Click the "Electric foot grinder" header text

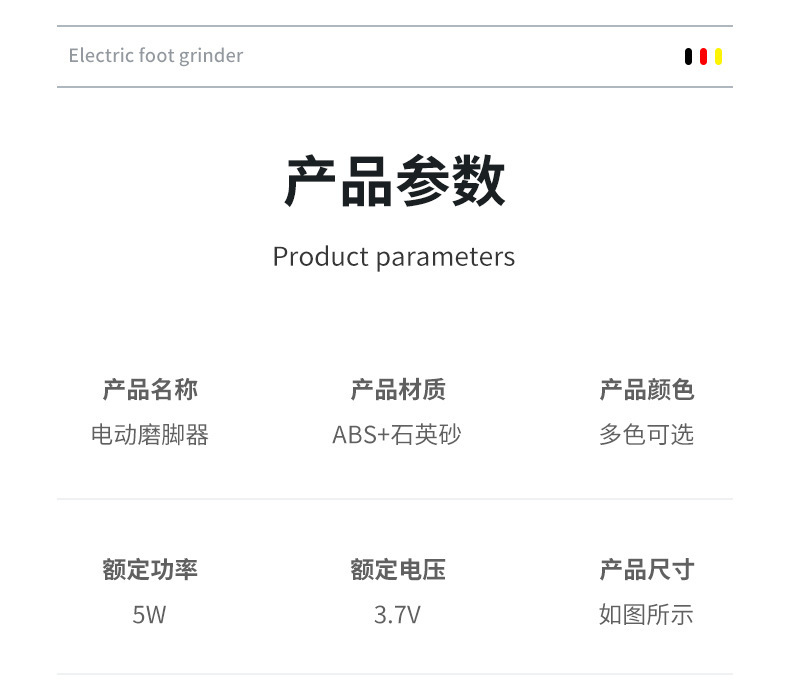155,56
